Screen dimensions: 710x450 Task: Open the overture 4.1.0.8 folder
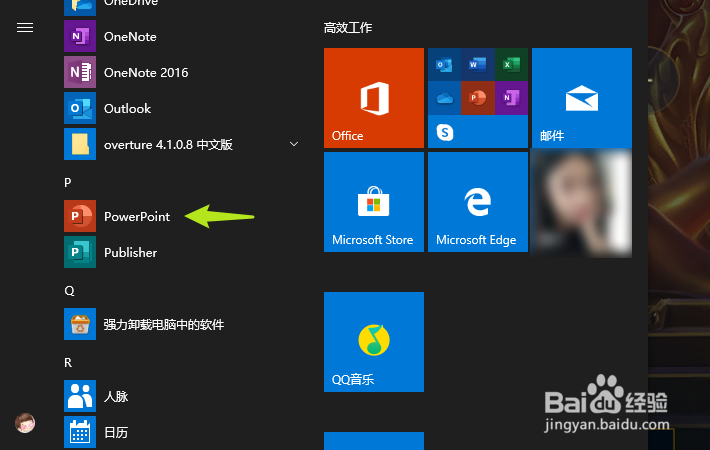click(181, 144)
